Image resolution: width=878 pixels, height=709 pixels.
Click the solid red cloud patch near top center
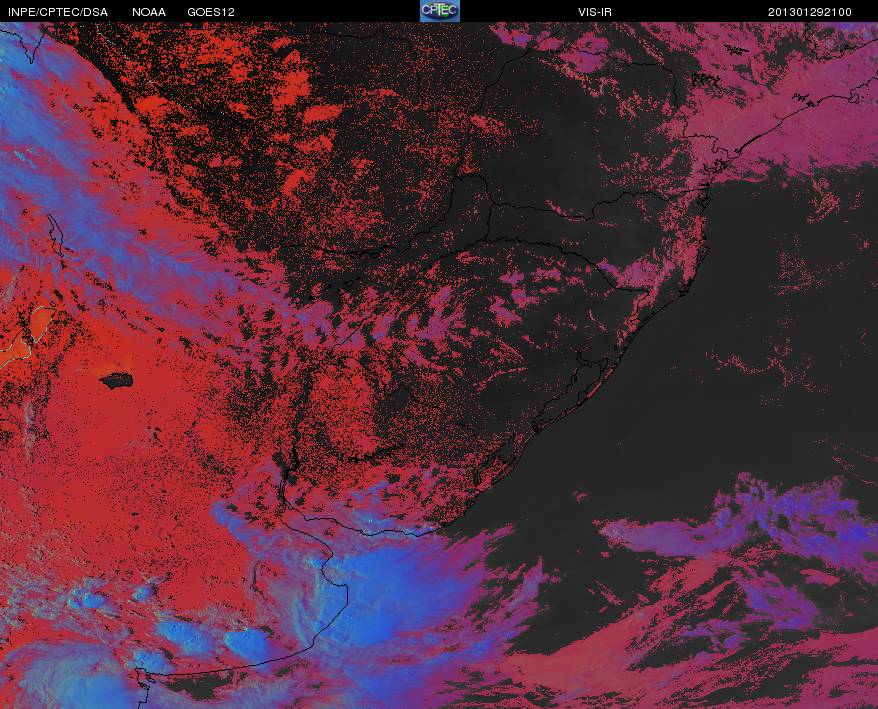(x=322, y=114)
